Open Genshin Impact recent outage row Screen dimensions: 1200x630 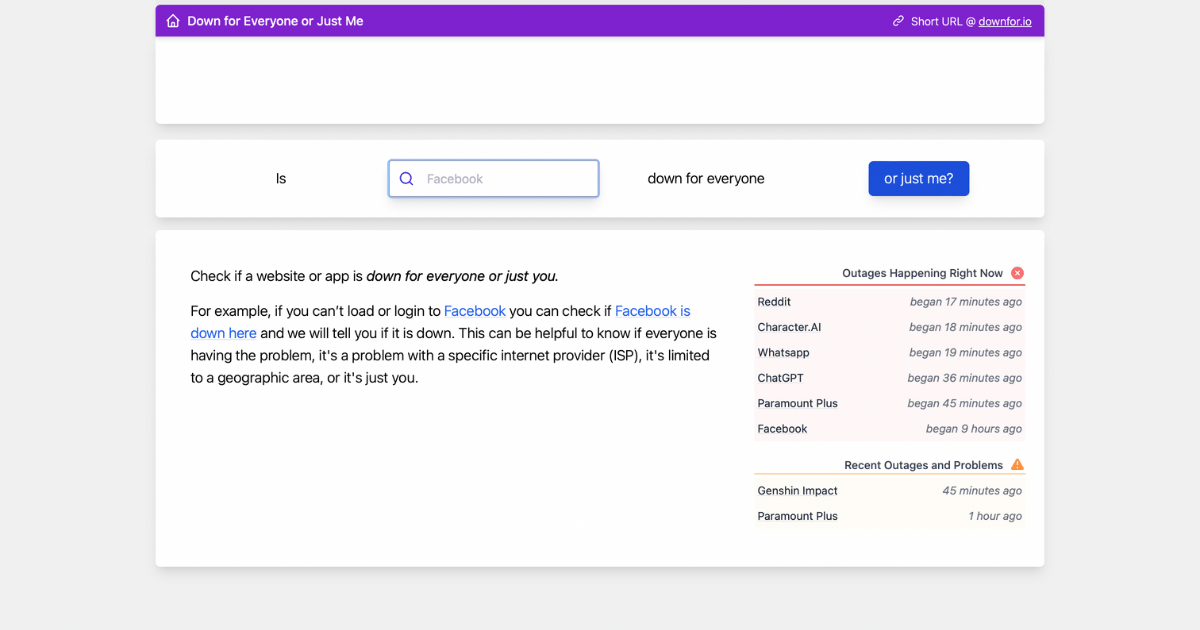click(x=890, y=491)
